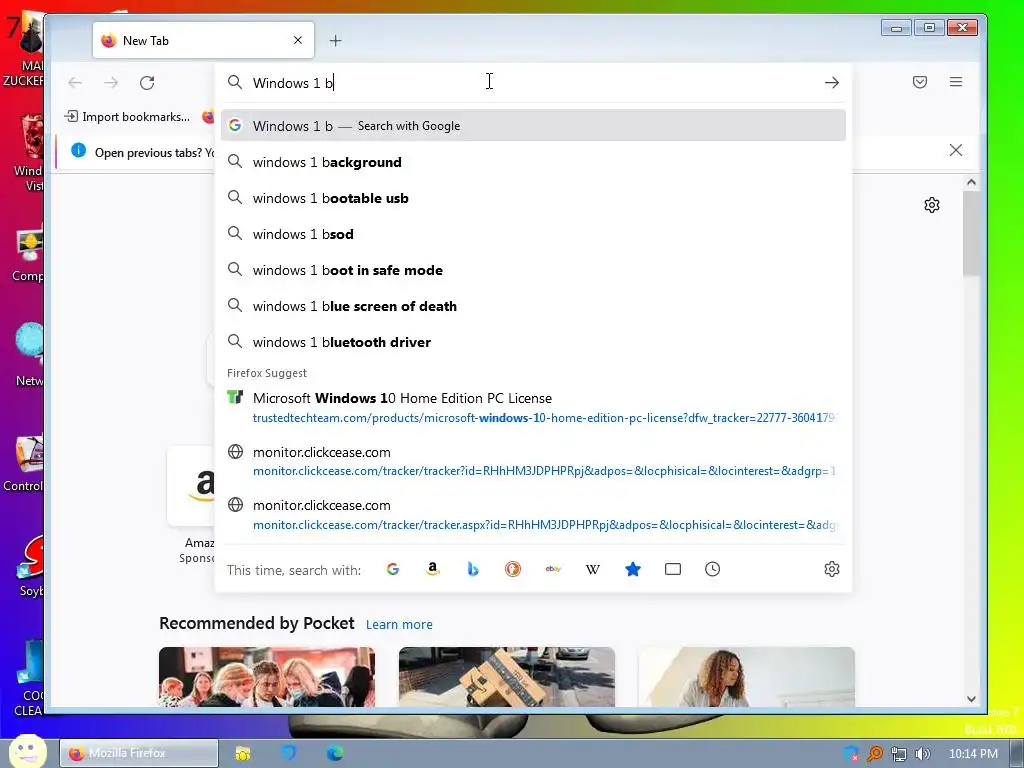
Task: Open Microsoft Edge icon in taskbar
Action: click(335, 753)
